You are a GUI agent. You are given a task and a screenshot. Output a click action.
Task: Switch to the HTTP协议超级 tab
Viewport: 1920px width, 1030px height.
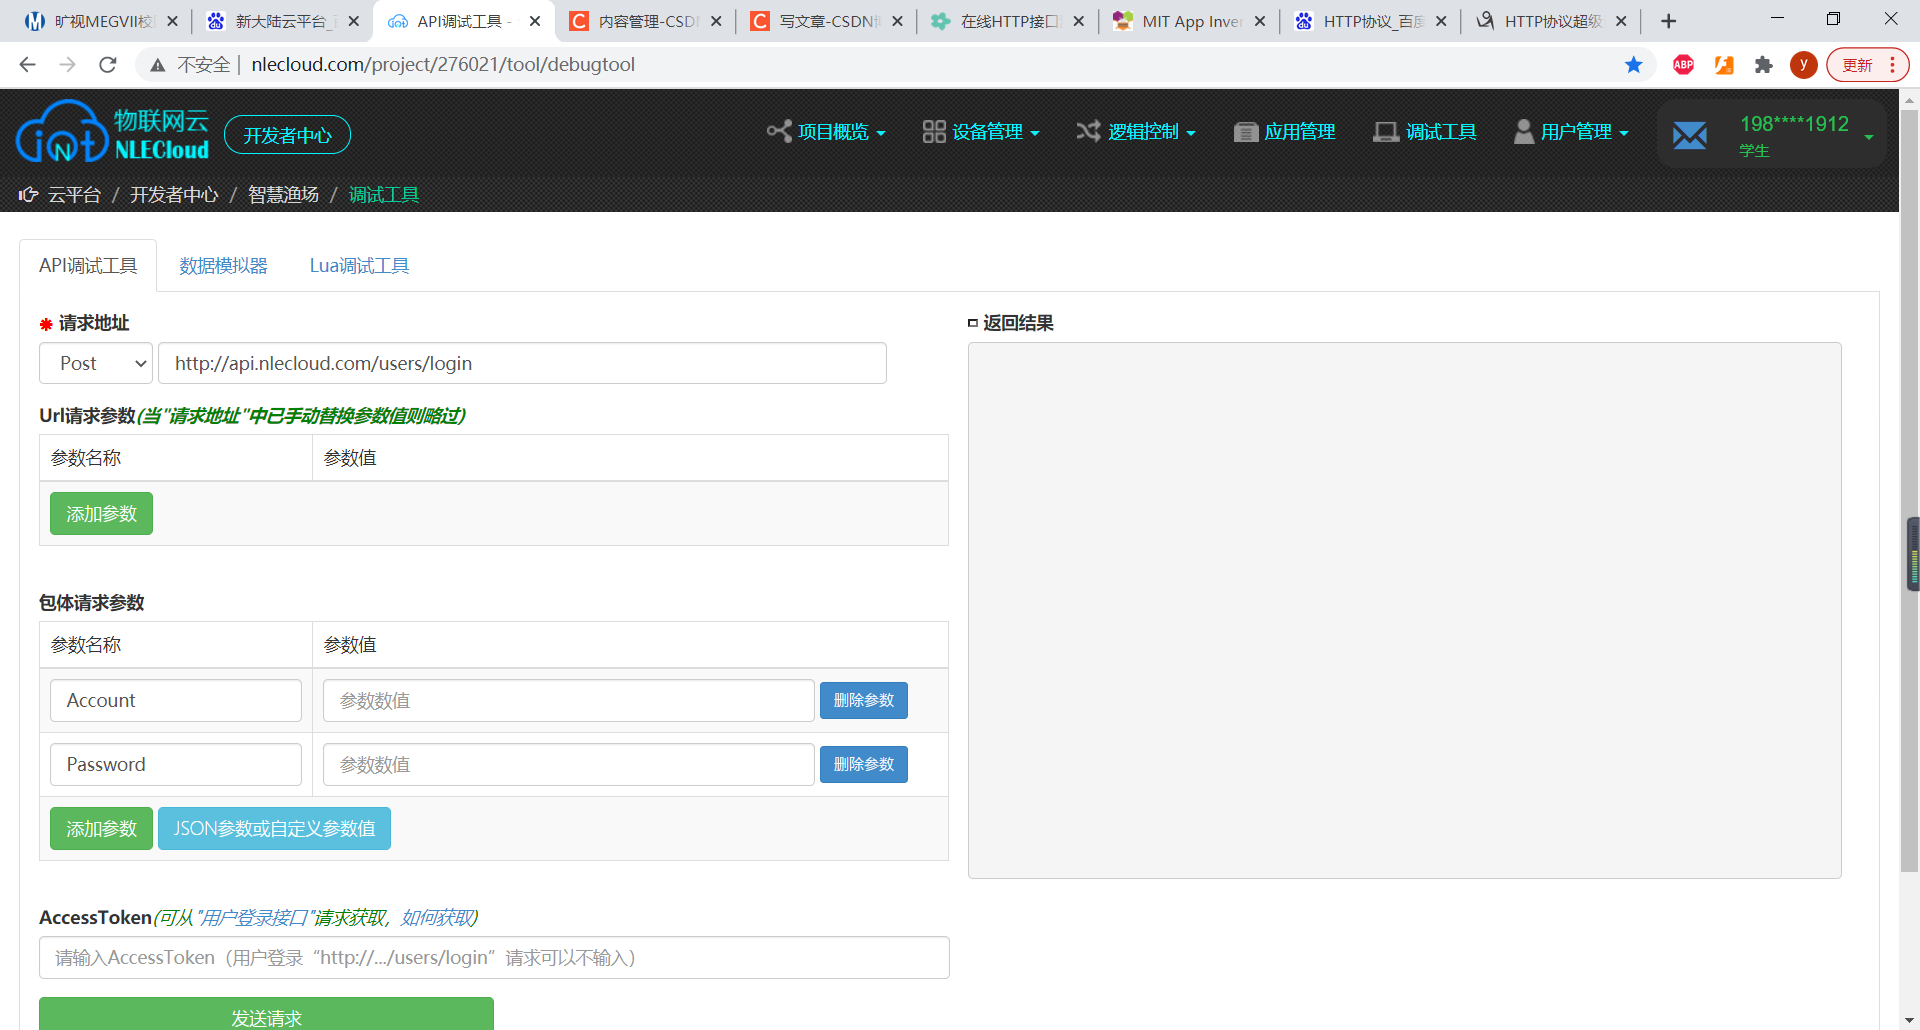click(1551, 21)
